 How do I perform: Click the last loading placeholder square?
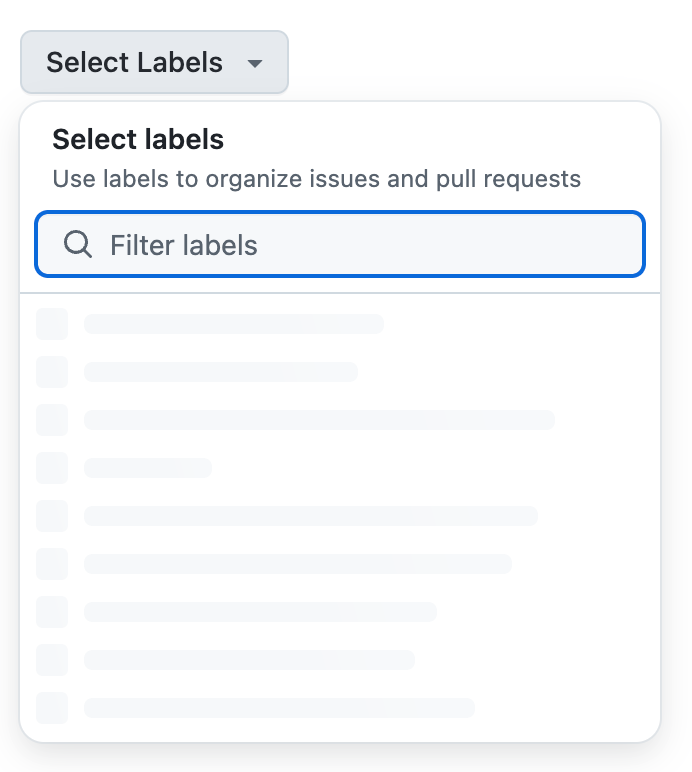[52, 708]
